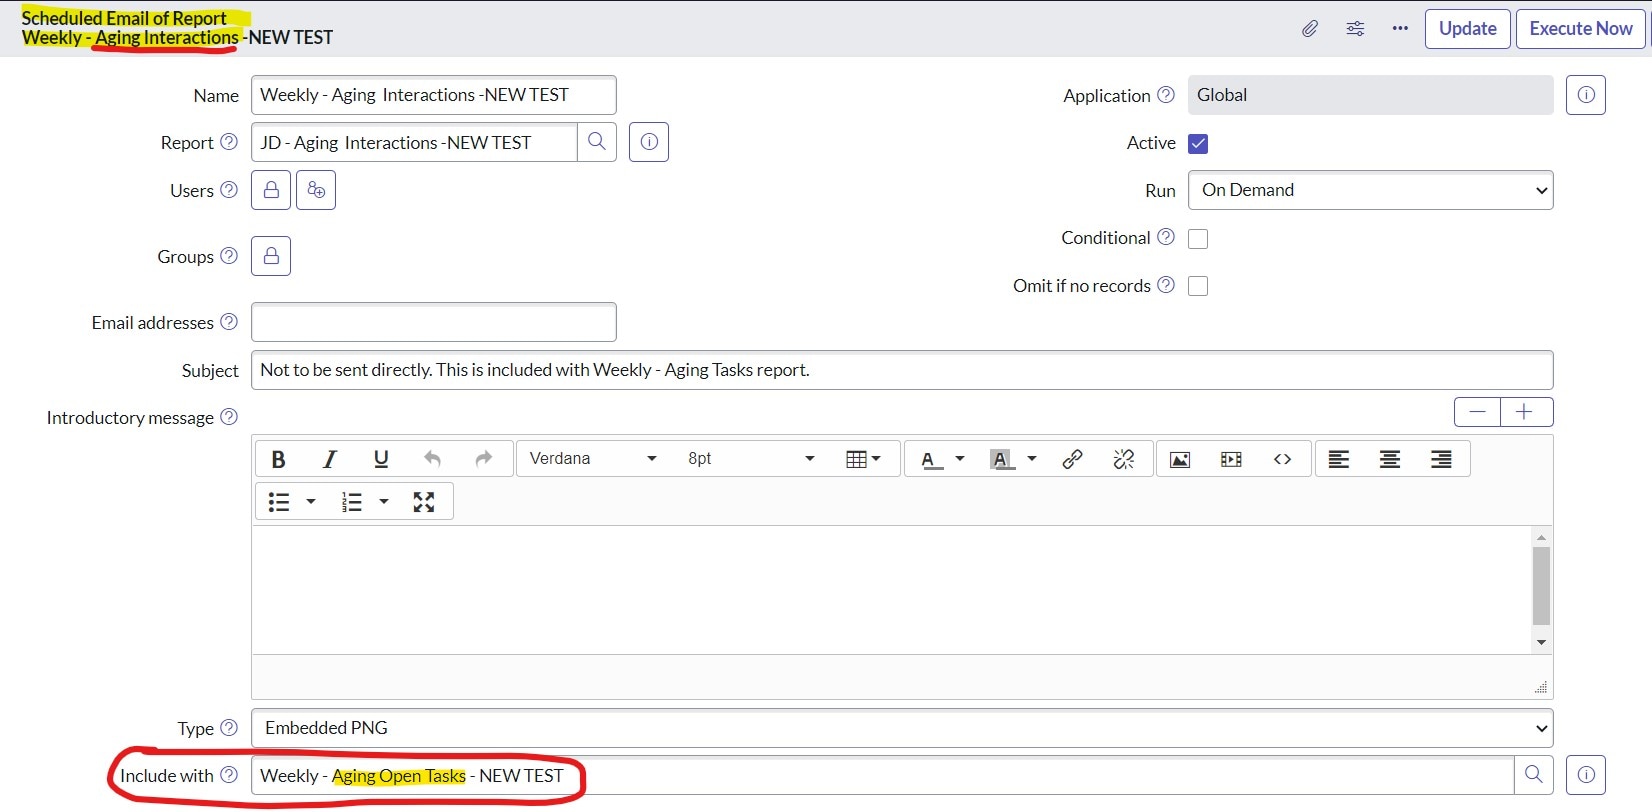Insert media into the message

pyautogui.click(x=1231, y=459)
